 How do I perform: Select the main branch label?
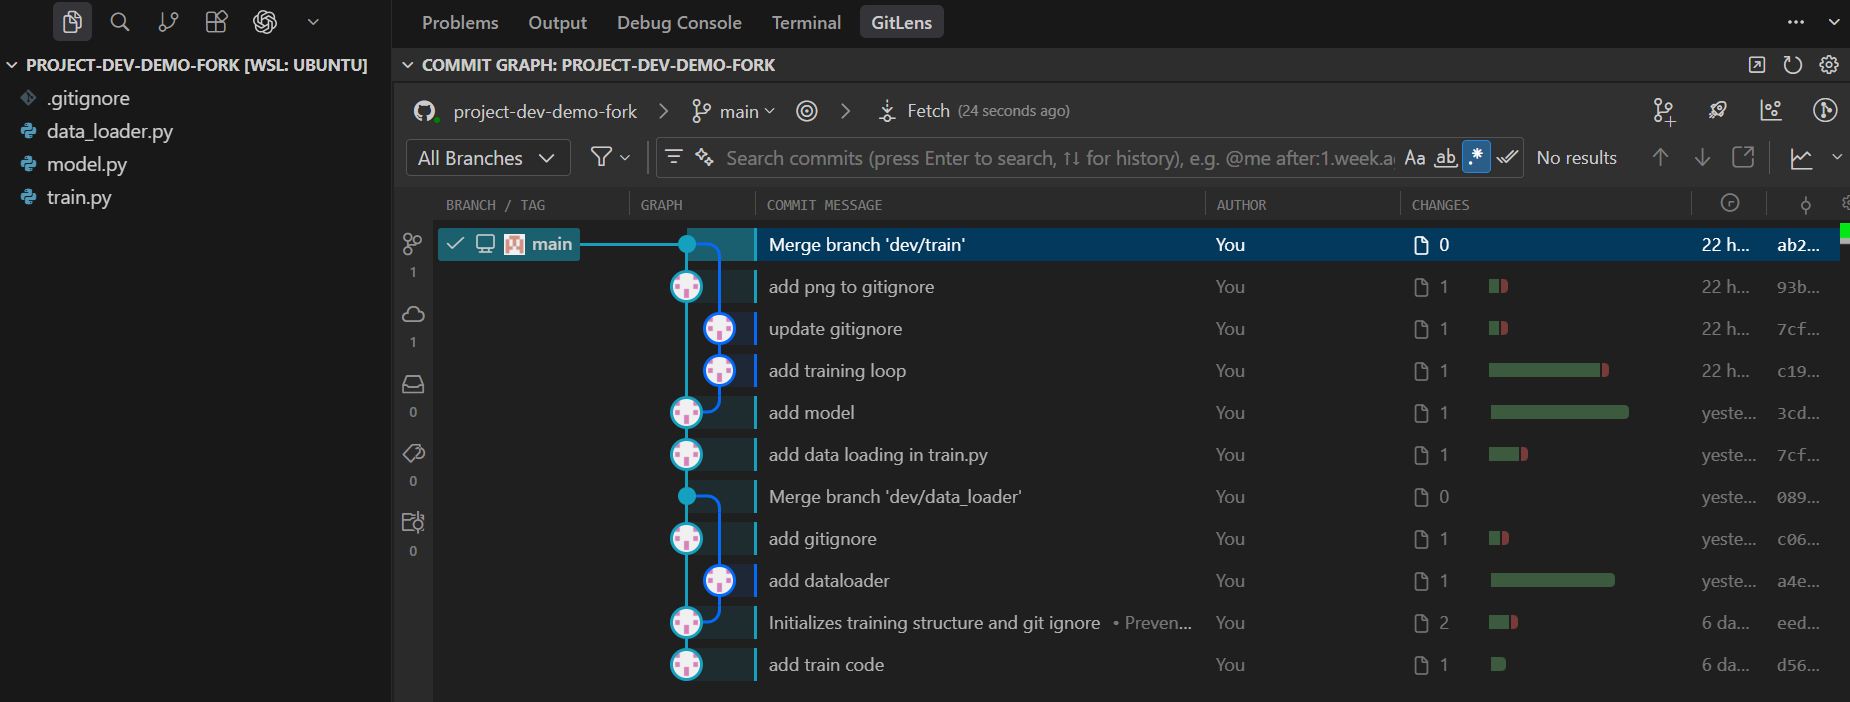[x=551, y=244]
